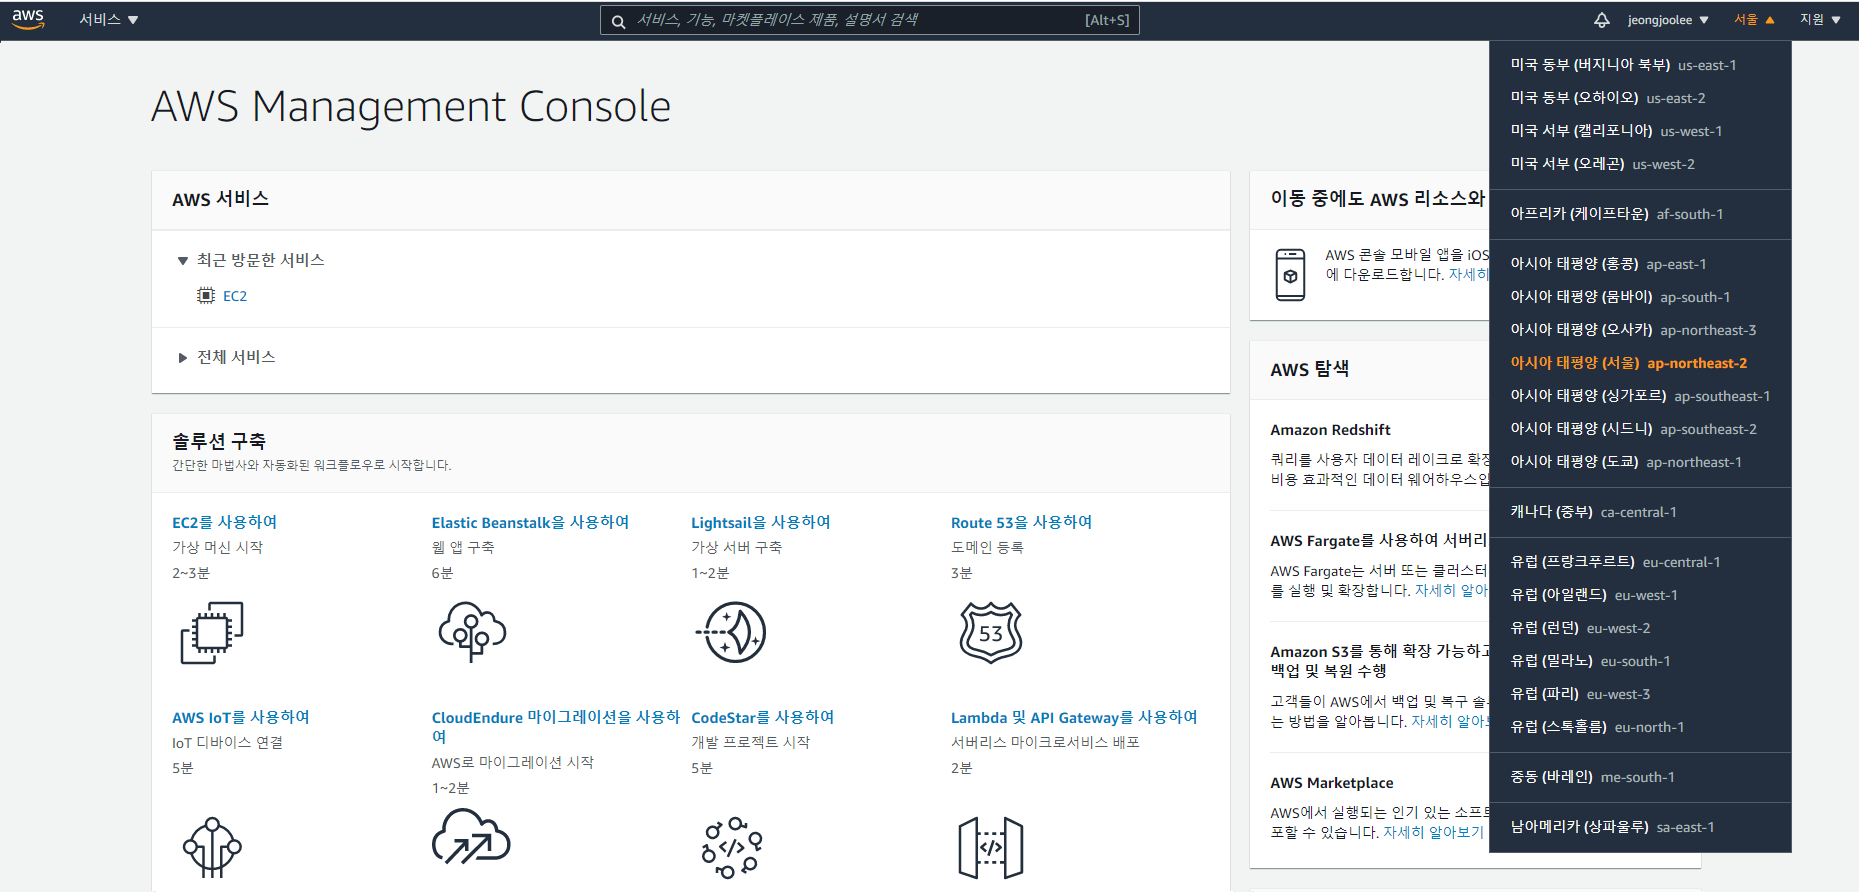
Task: Open the AWS IoT를 사용하여 link
Action: (241, 717)
